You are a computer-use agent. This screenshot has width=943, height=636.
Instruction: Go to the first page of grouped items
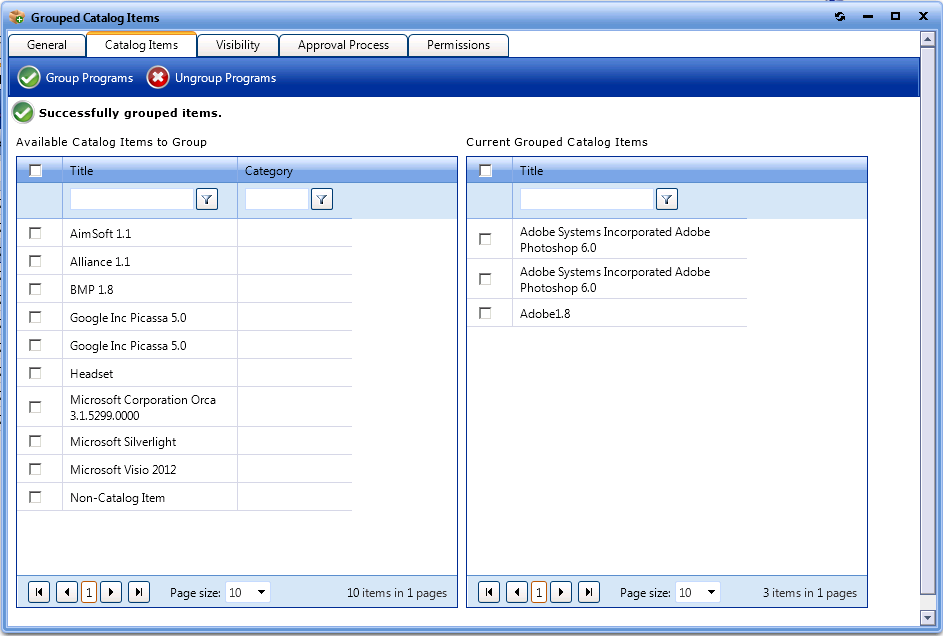pyautogui.click(x=488, y=592)
